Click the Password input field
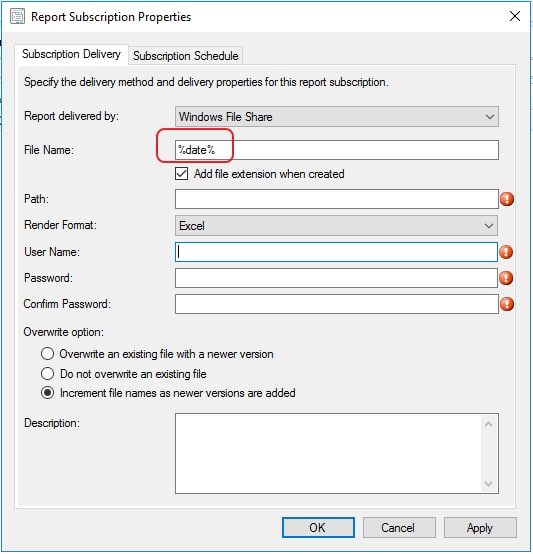Viewport: 533px width, 554px height. [336, 278]
